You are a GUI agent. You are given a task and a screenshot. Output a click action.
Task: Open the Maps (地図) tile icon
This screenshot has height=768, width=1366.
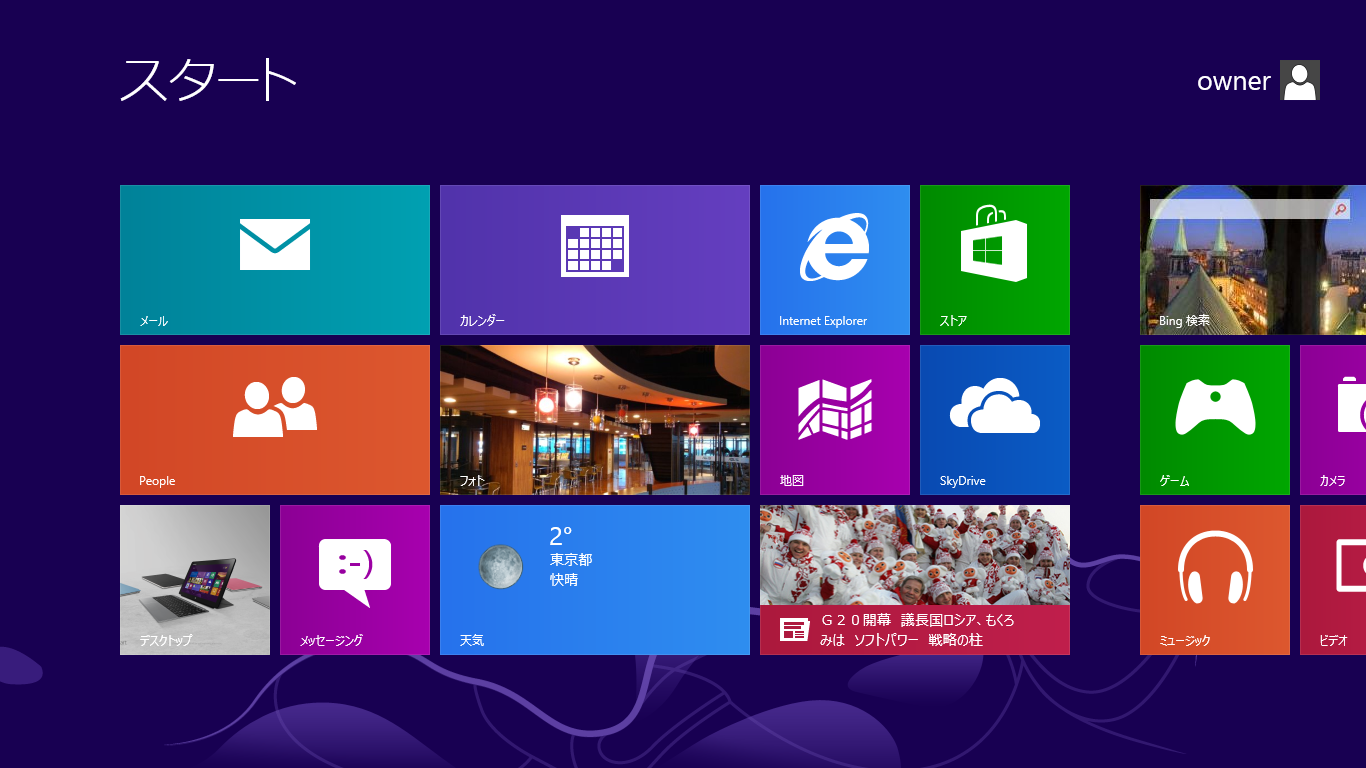(x=835, y=409)
